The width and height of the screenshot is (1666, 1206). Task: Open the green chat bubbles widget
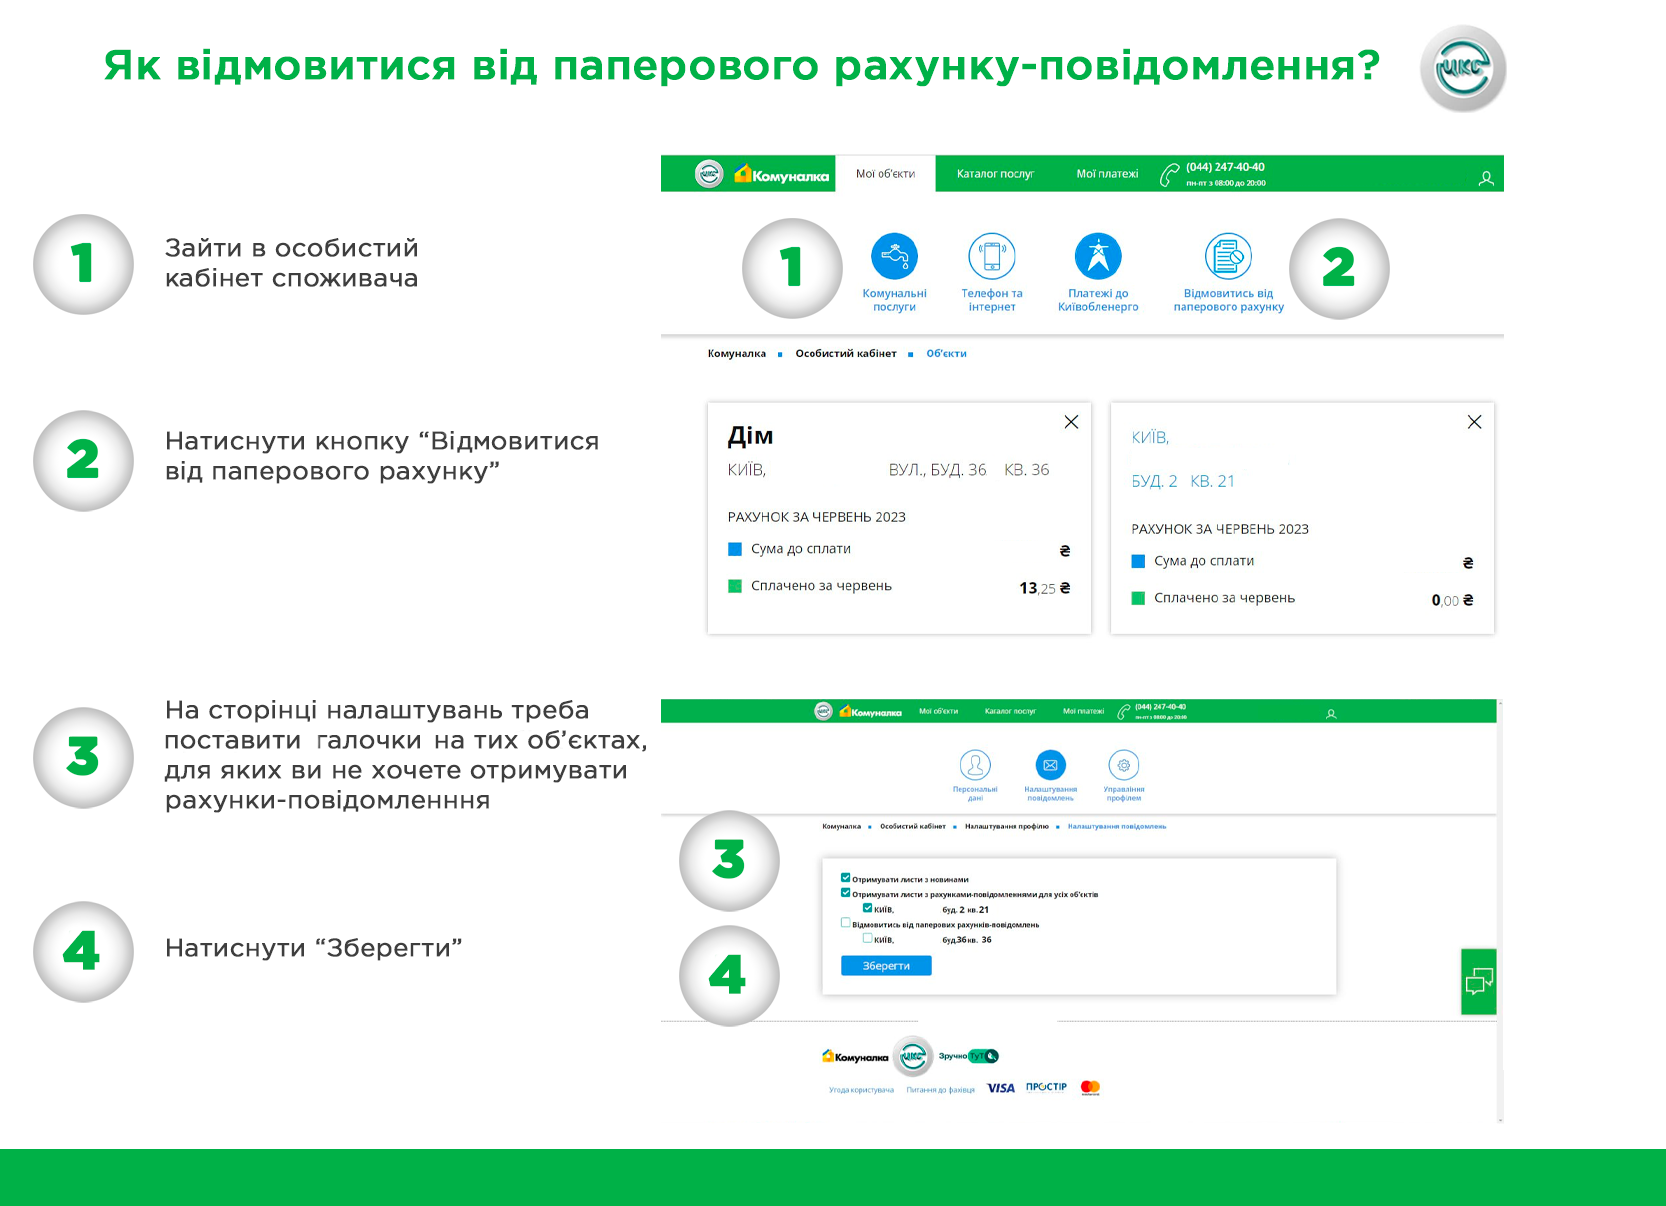coord(1478,982)
